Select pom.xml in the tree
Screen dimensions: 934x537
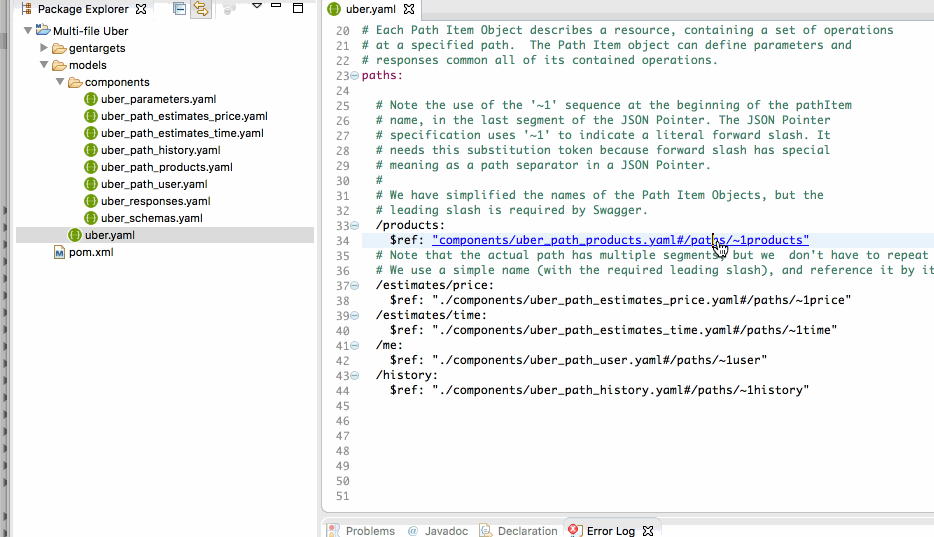pyautogui.click(x=91, y=252)
